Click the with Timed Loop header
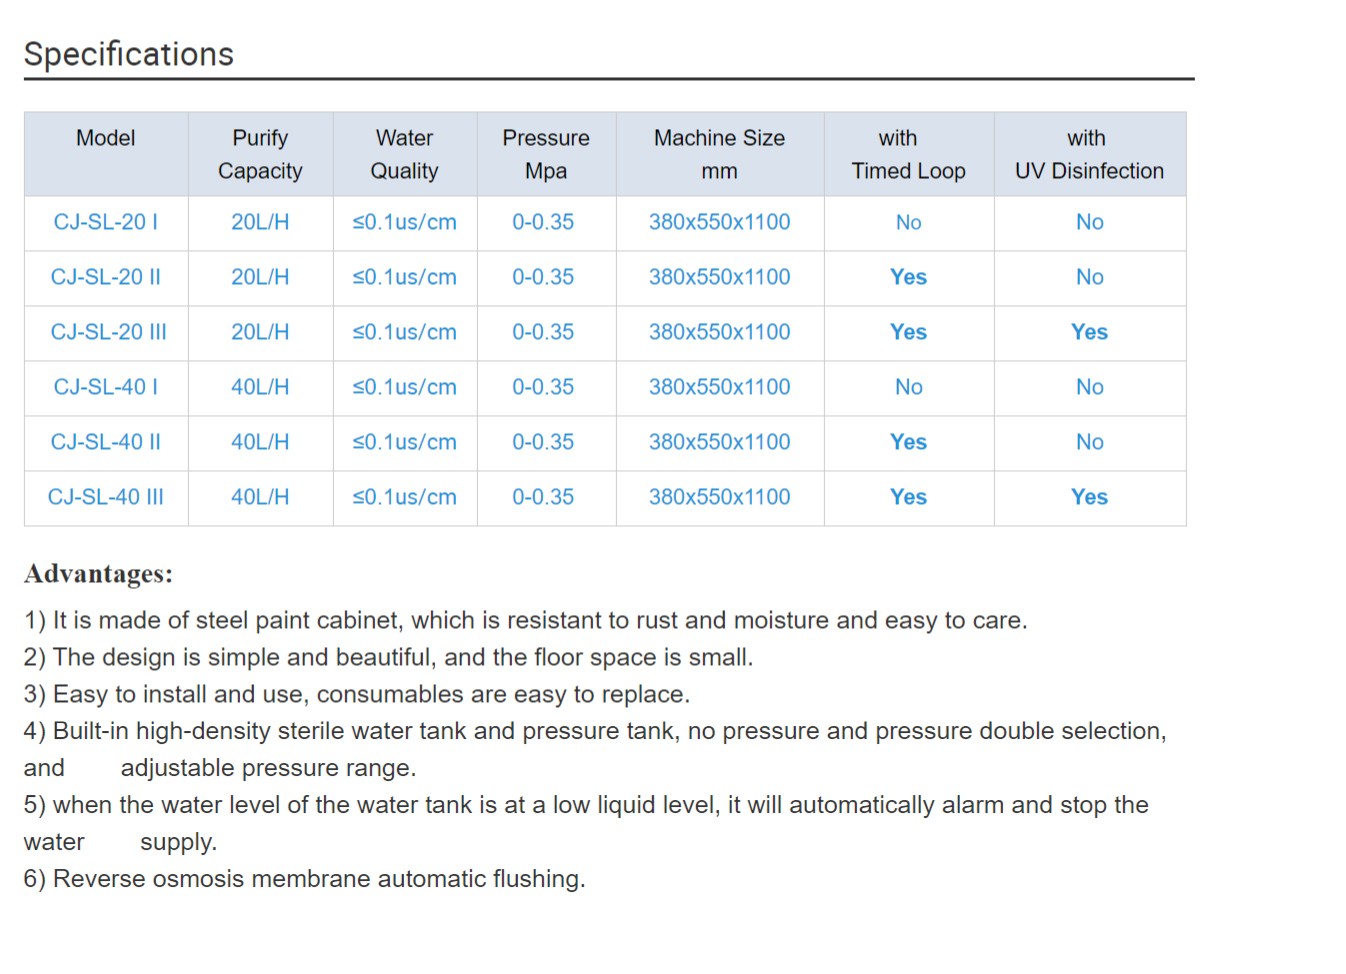 (x=909, y=154)
